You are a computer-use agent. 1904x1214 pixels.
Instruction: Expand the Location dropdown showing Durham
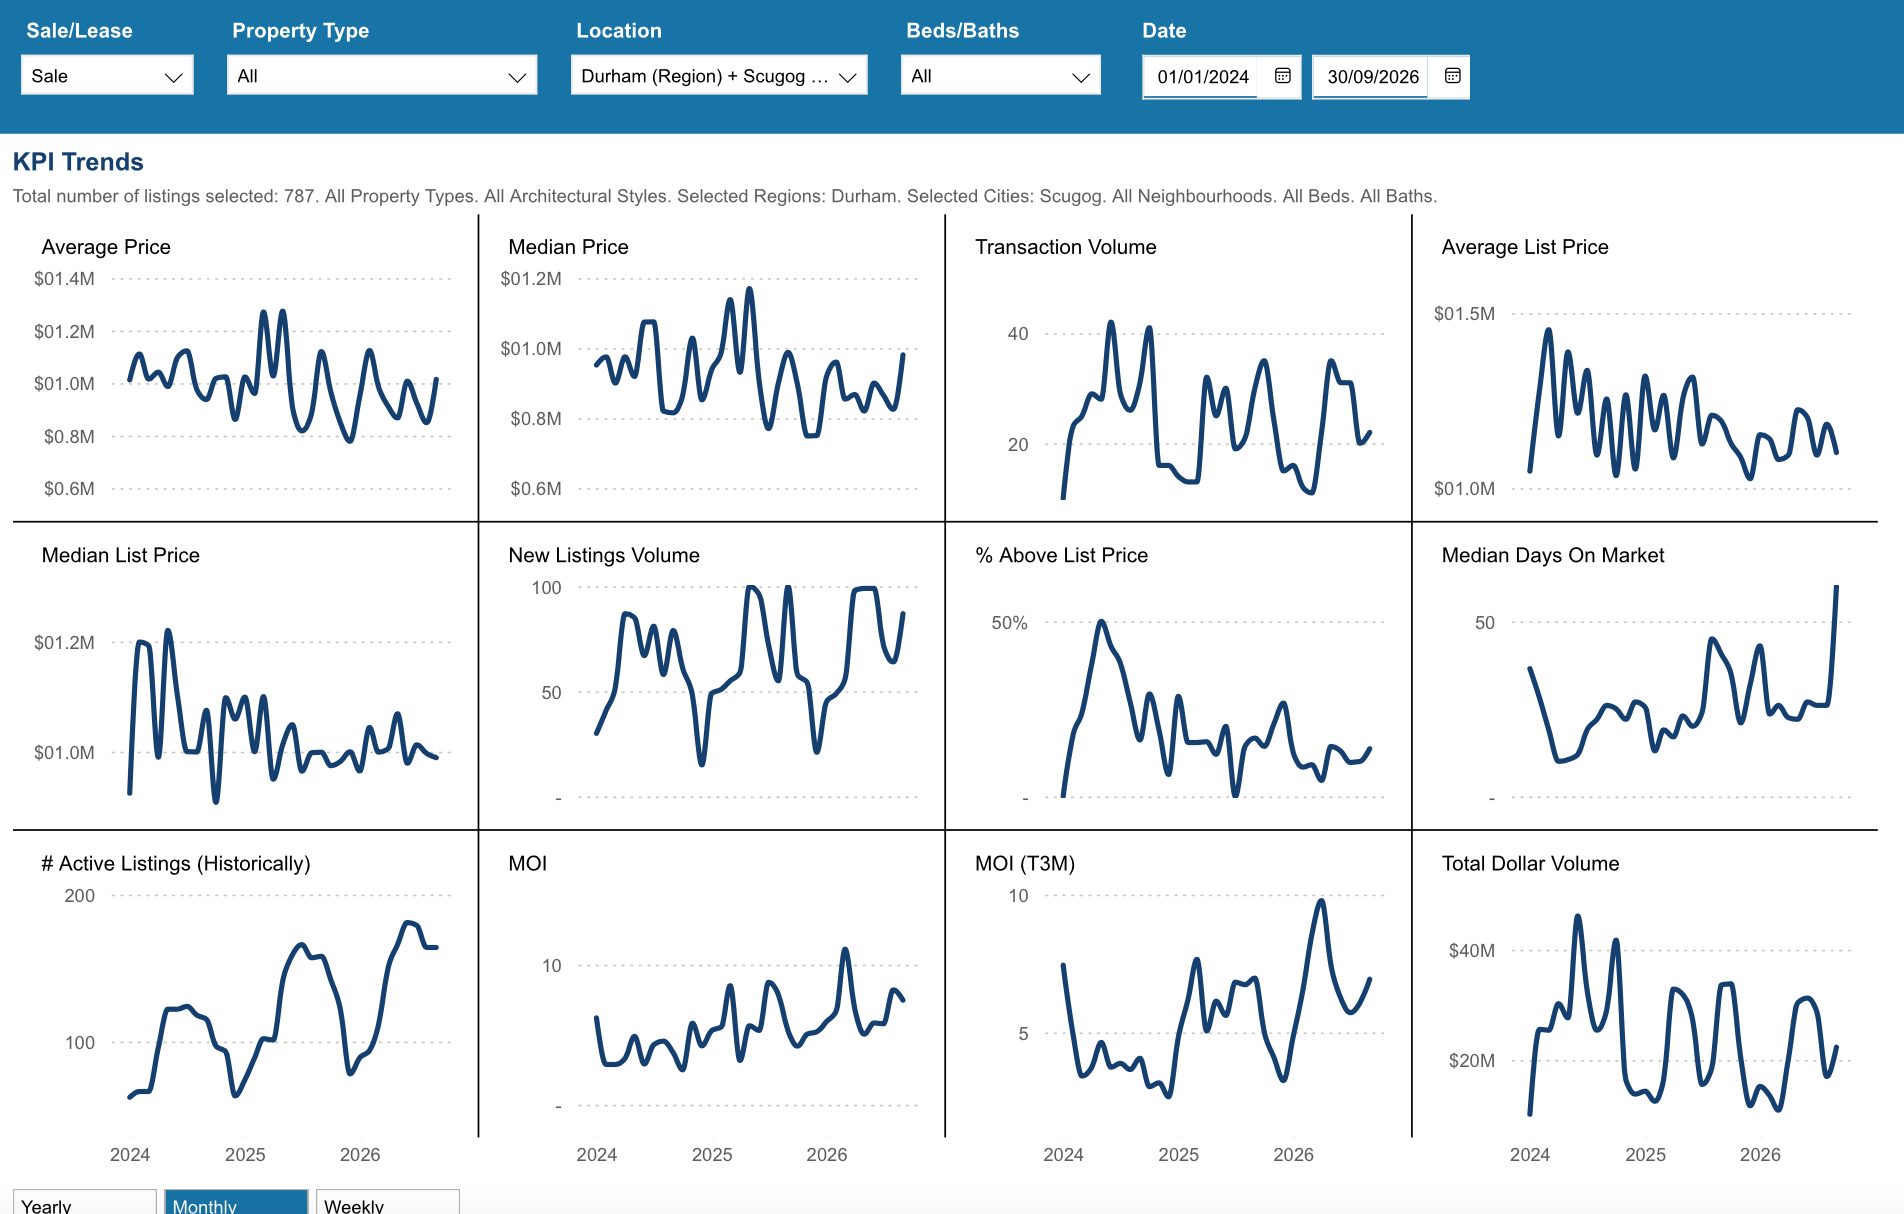point(719,76)
